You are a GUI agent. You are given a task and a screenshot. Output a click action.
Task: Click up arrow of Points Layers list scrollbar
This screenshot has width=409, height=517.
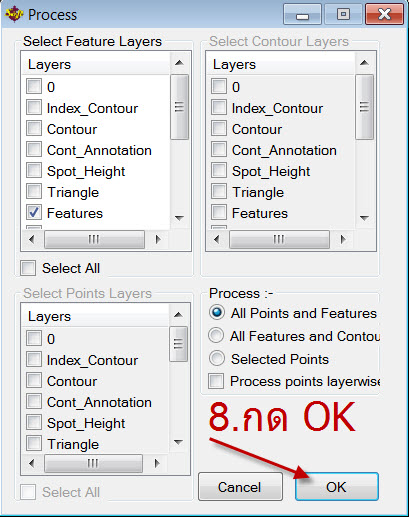click(179, 315)
